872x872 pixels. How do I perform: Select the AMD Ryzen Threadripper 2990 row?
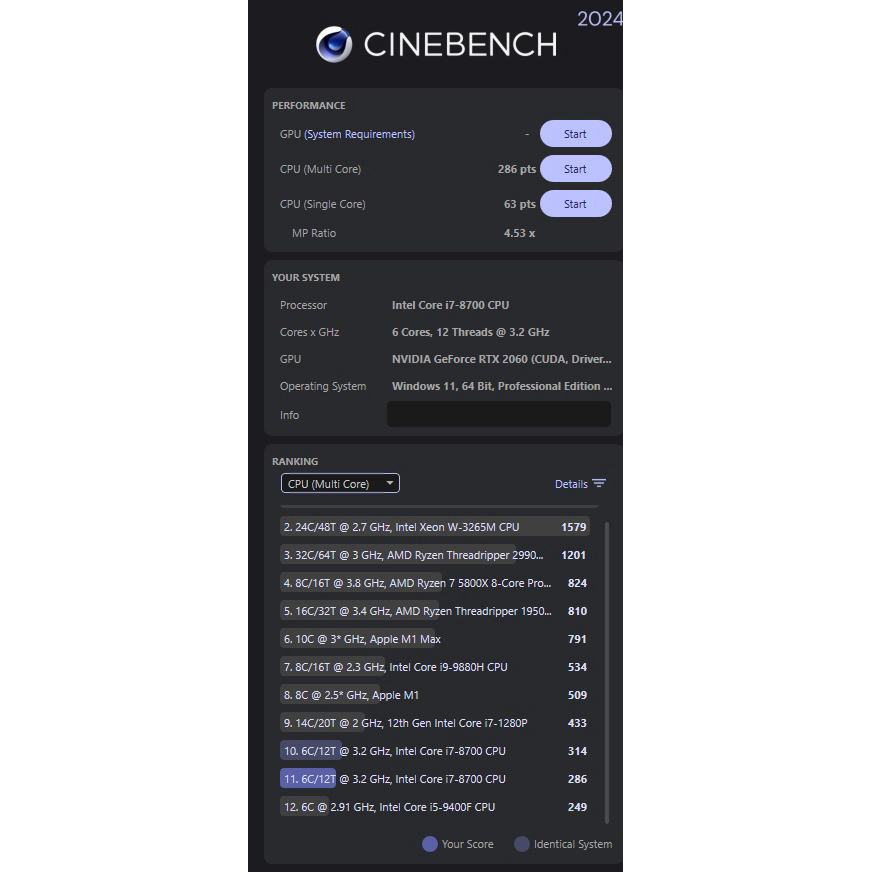tap(435, 555)
